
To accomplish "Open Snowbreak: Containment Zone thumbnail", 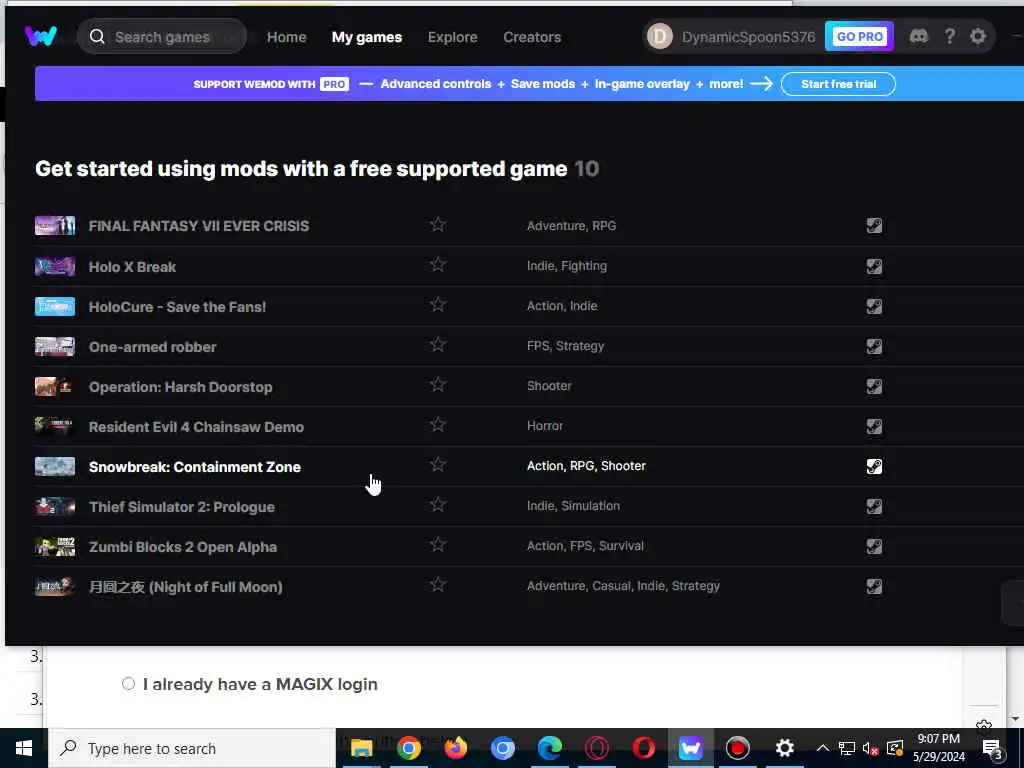I will click(55, 466).
